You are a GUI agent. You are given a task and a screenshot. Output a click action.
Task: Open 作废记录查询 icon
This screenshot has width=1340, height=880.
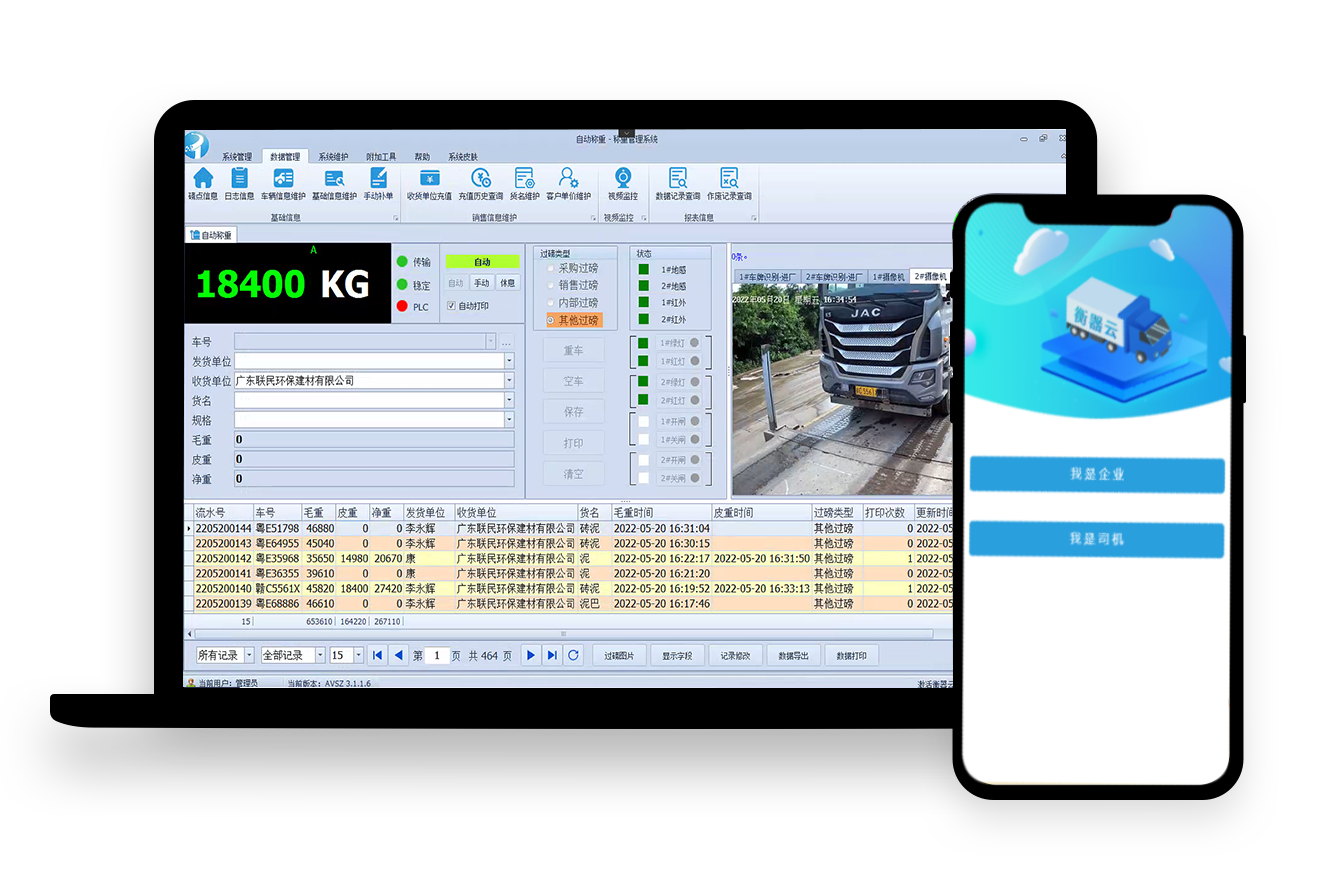coord(729,178)
